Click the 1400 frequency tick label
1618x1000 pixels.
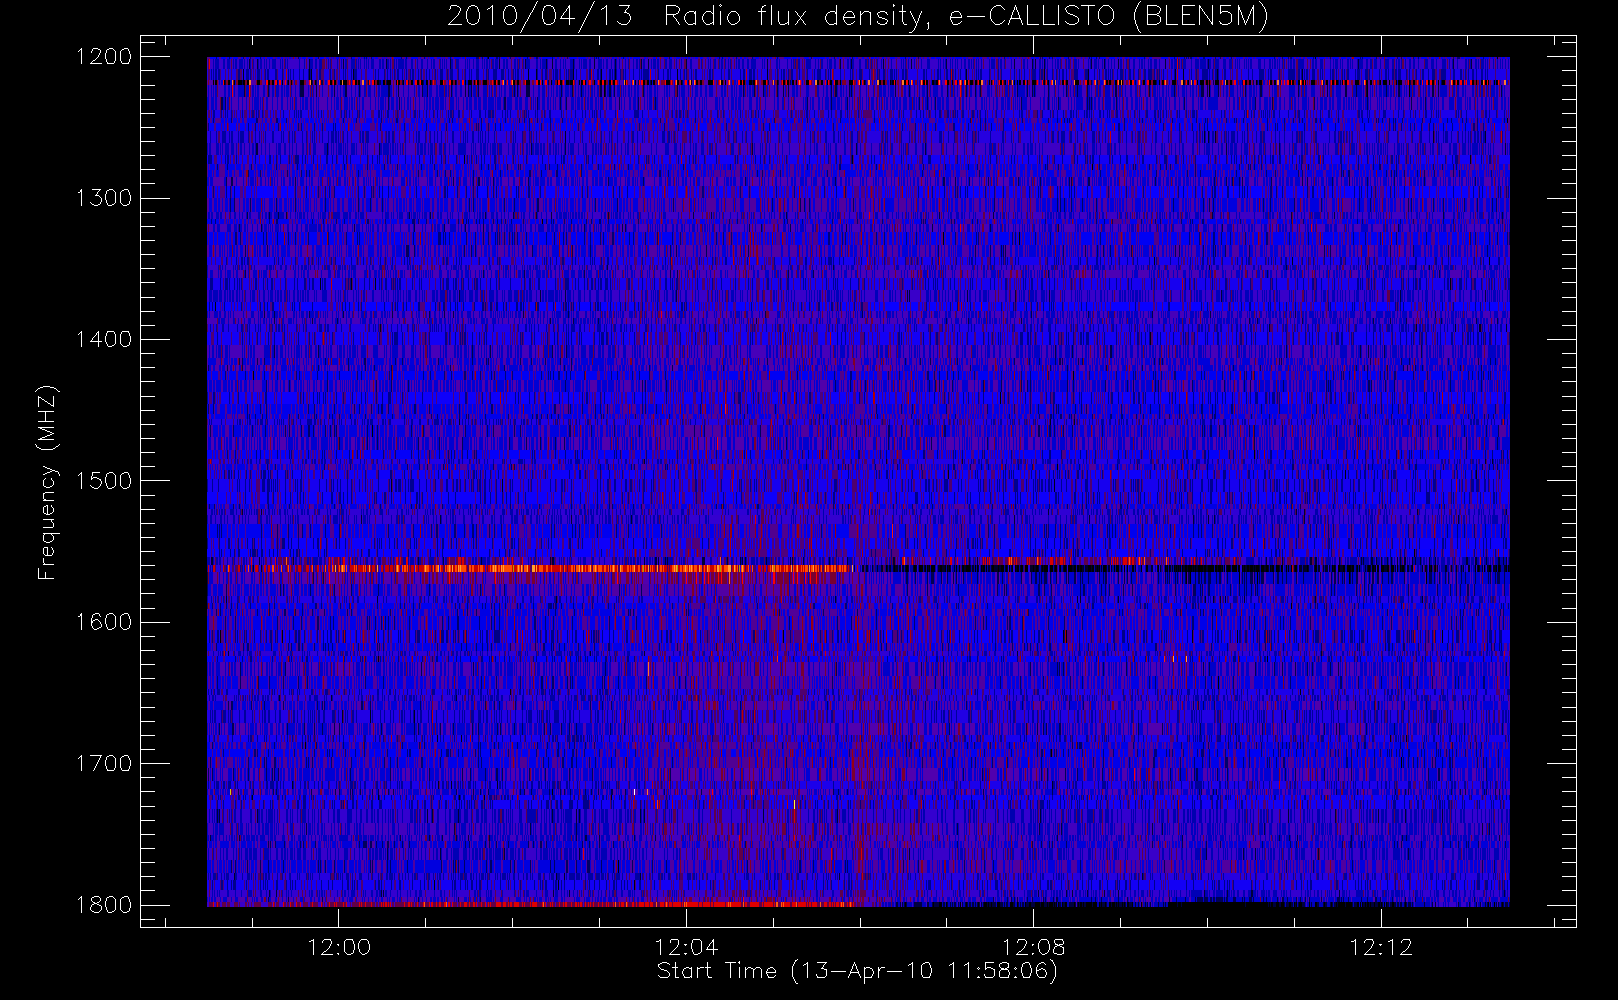tap(104, 340)
